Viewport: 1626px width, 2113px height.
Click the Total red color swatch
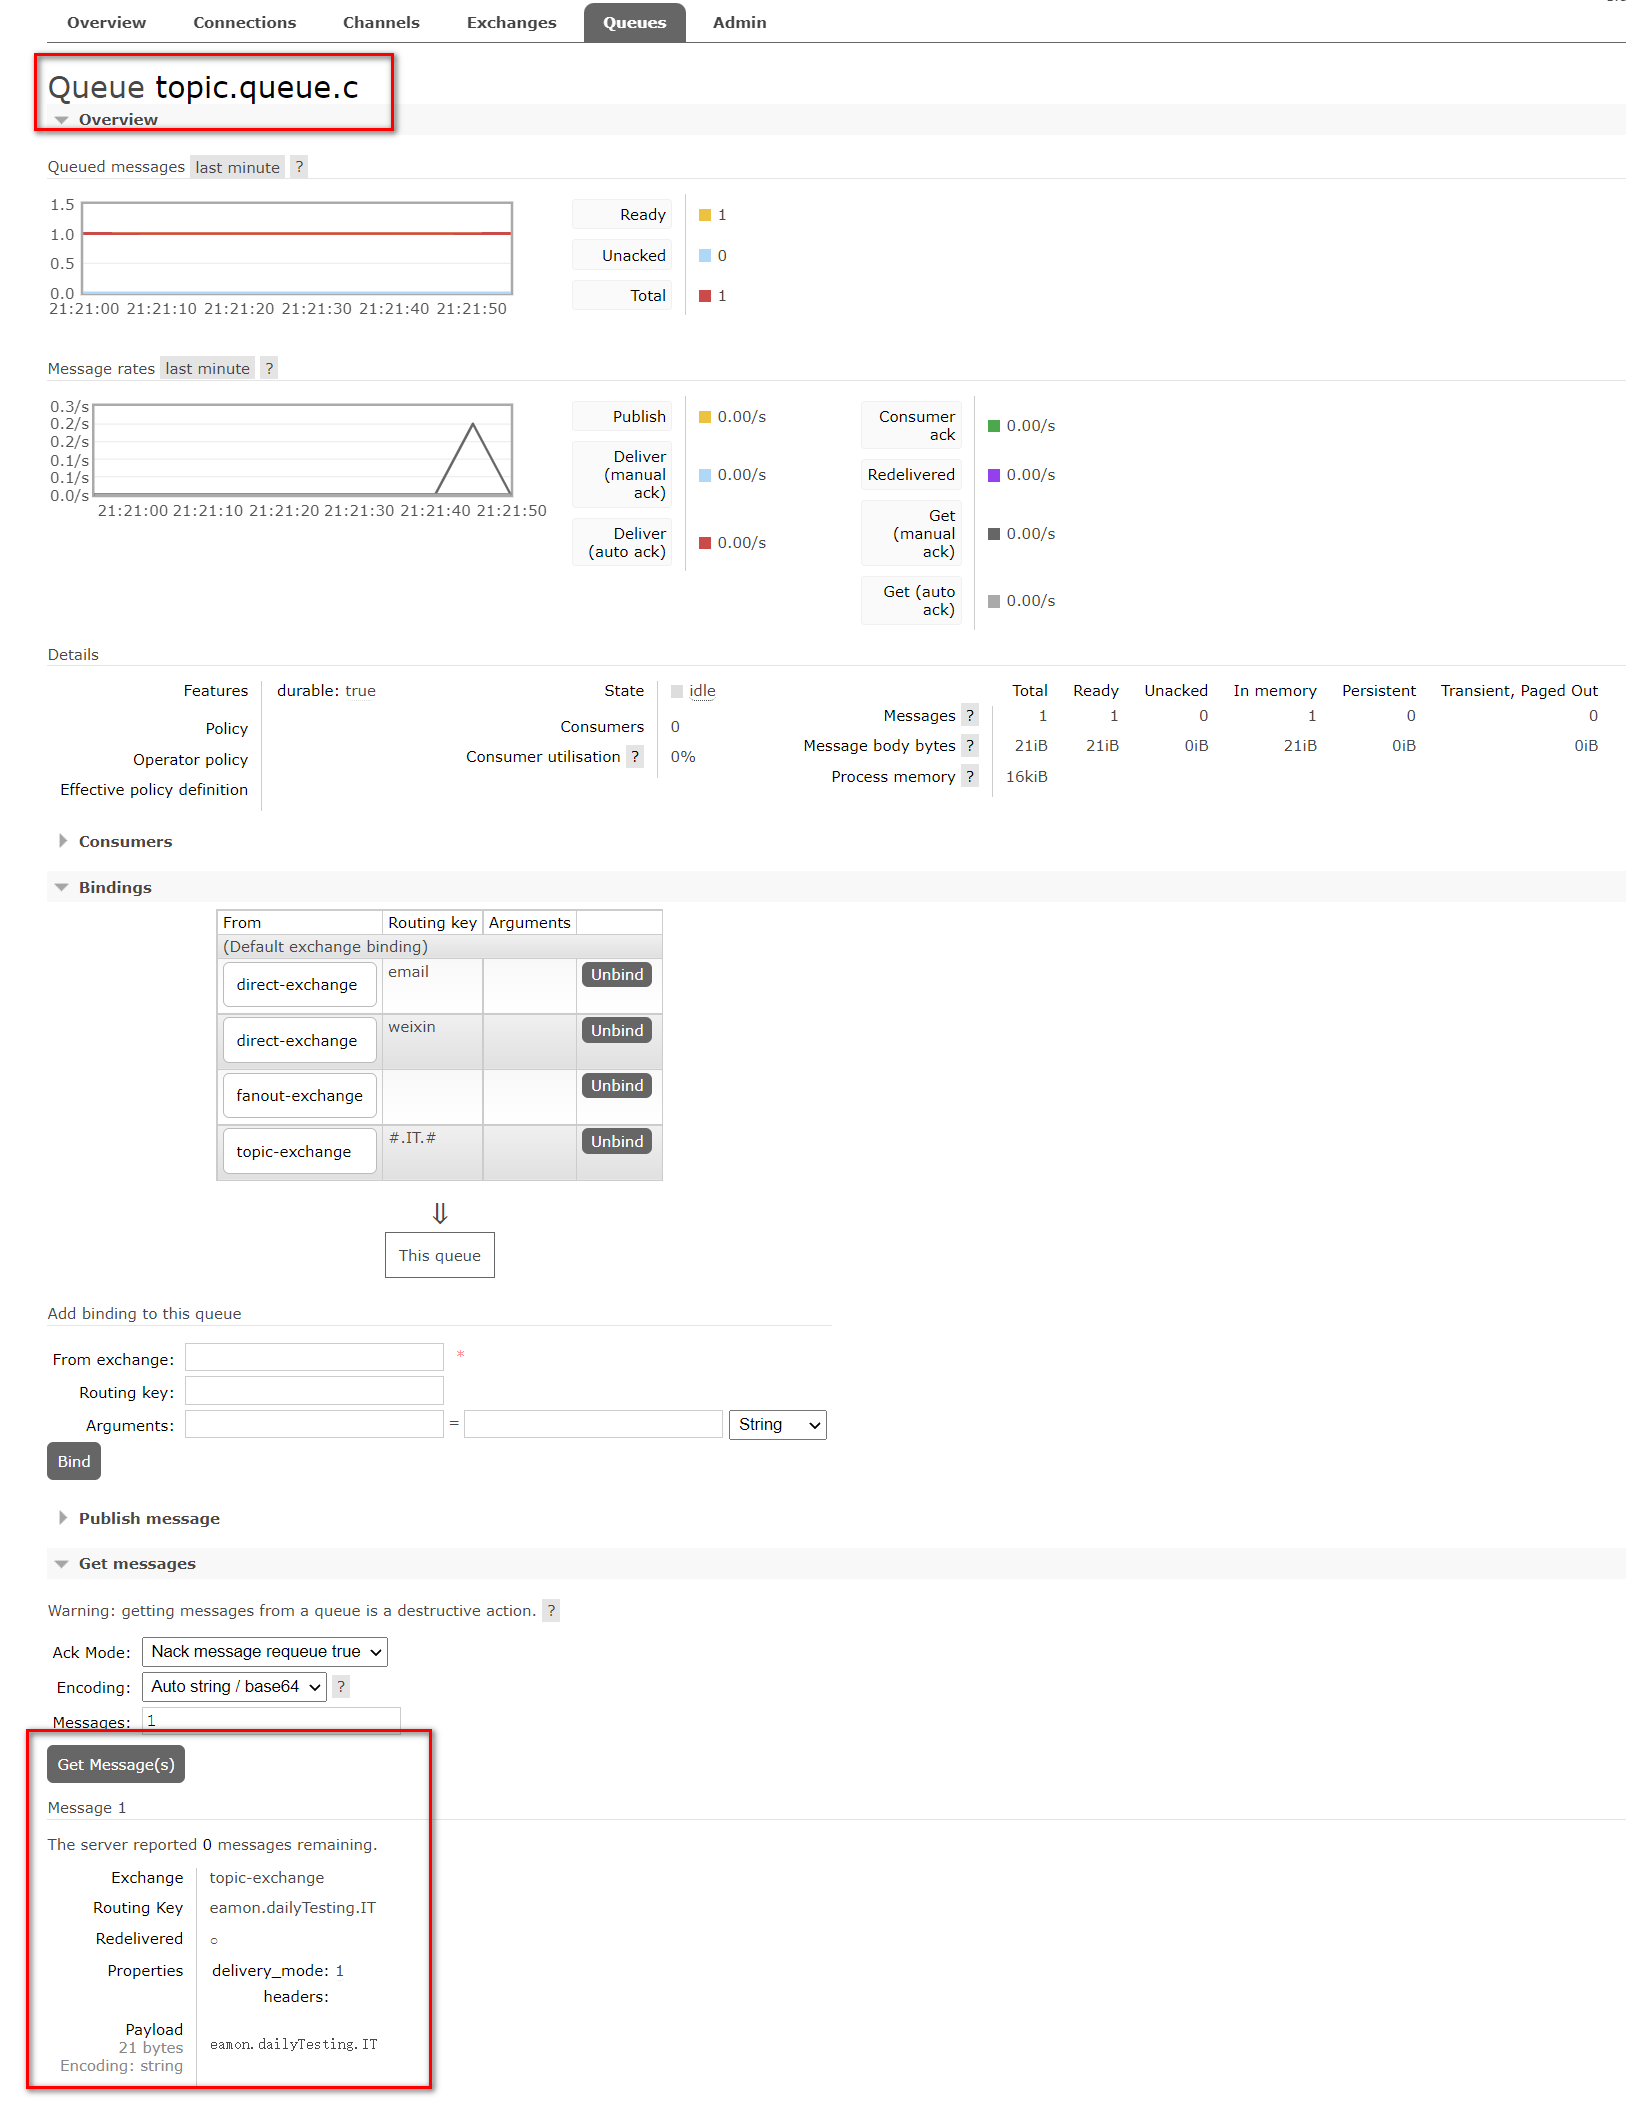705,295
